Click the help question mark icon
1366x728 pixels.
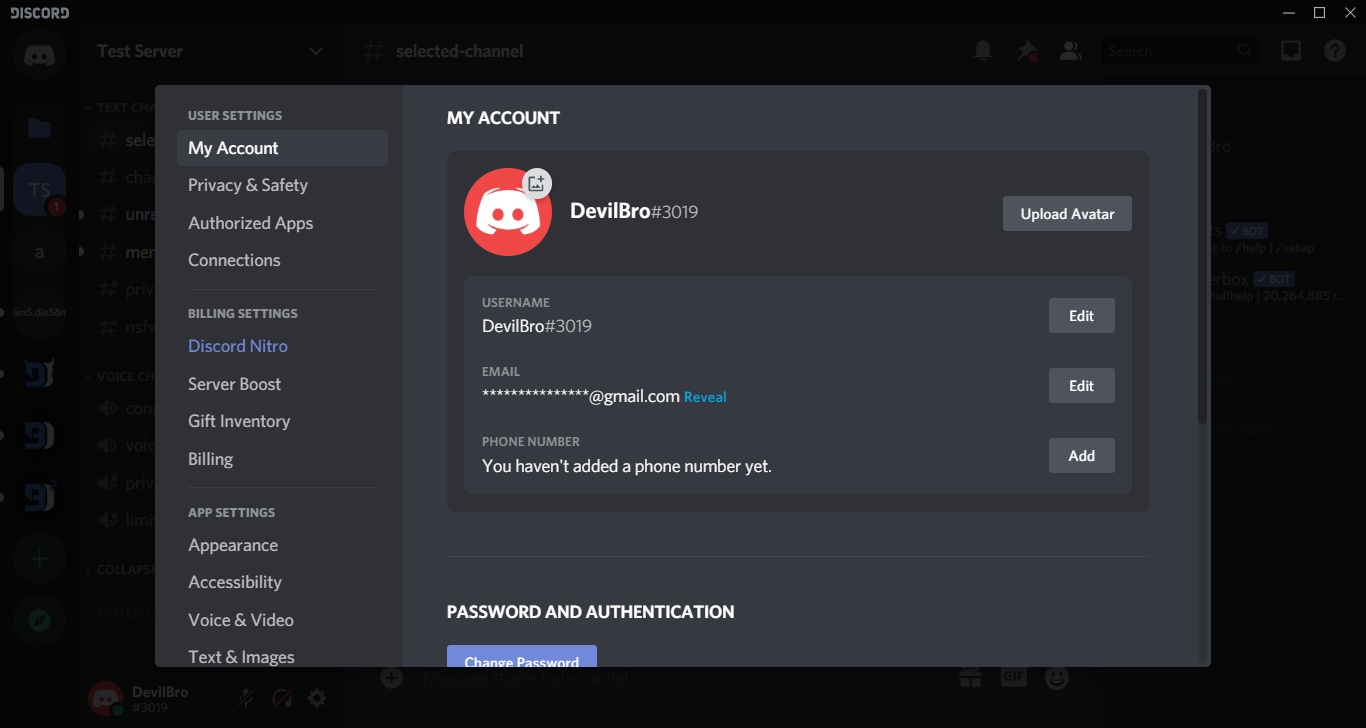point(1335,51)
